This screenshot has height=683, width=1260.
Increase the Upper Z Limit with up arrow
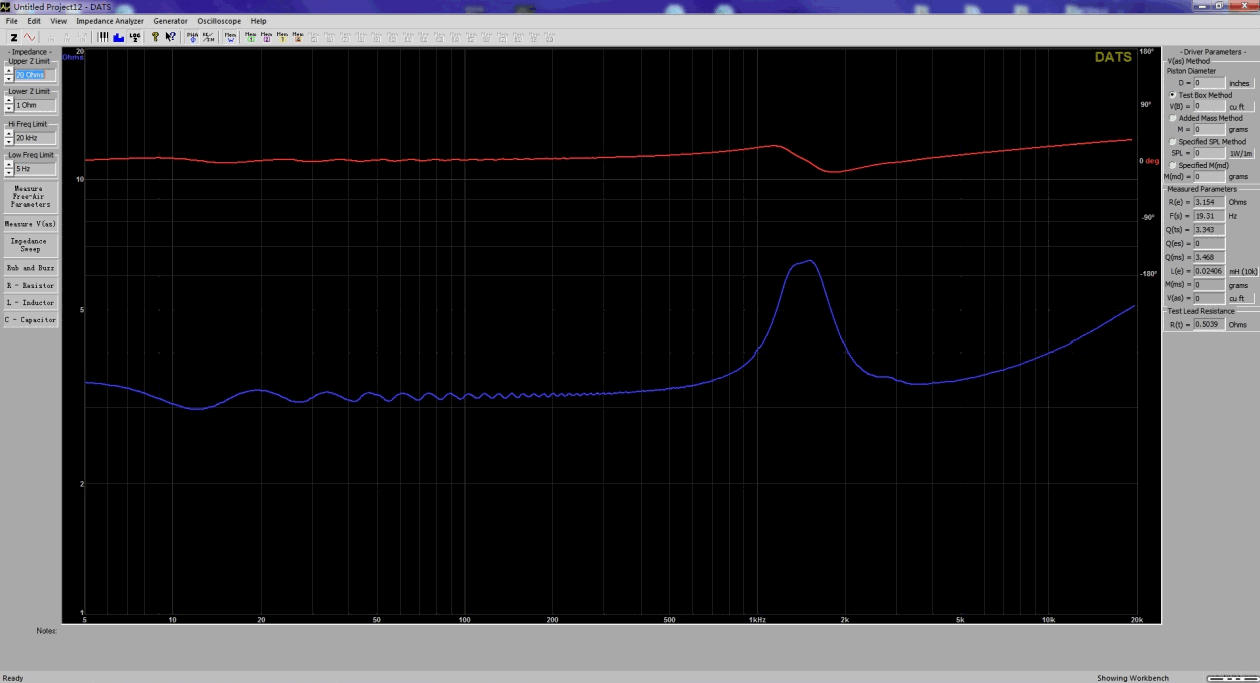click(8, 71)
